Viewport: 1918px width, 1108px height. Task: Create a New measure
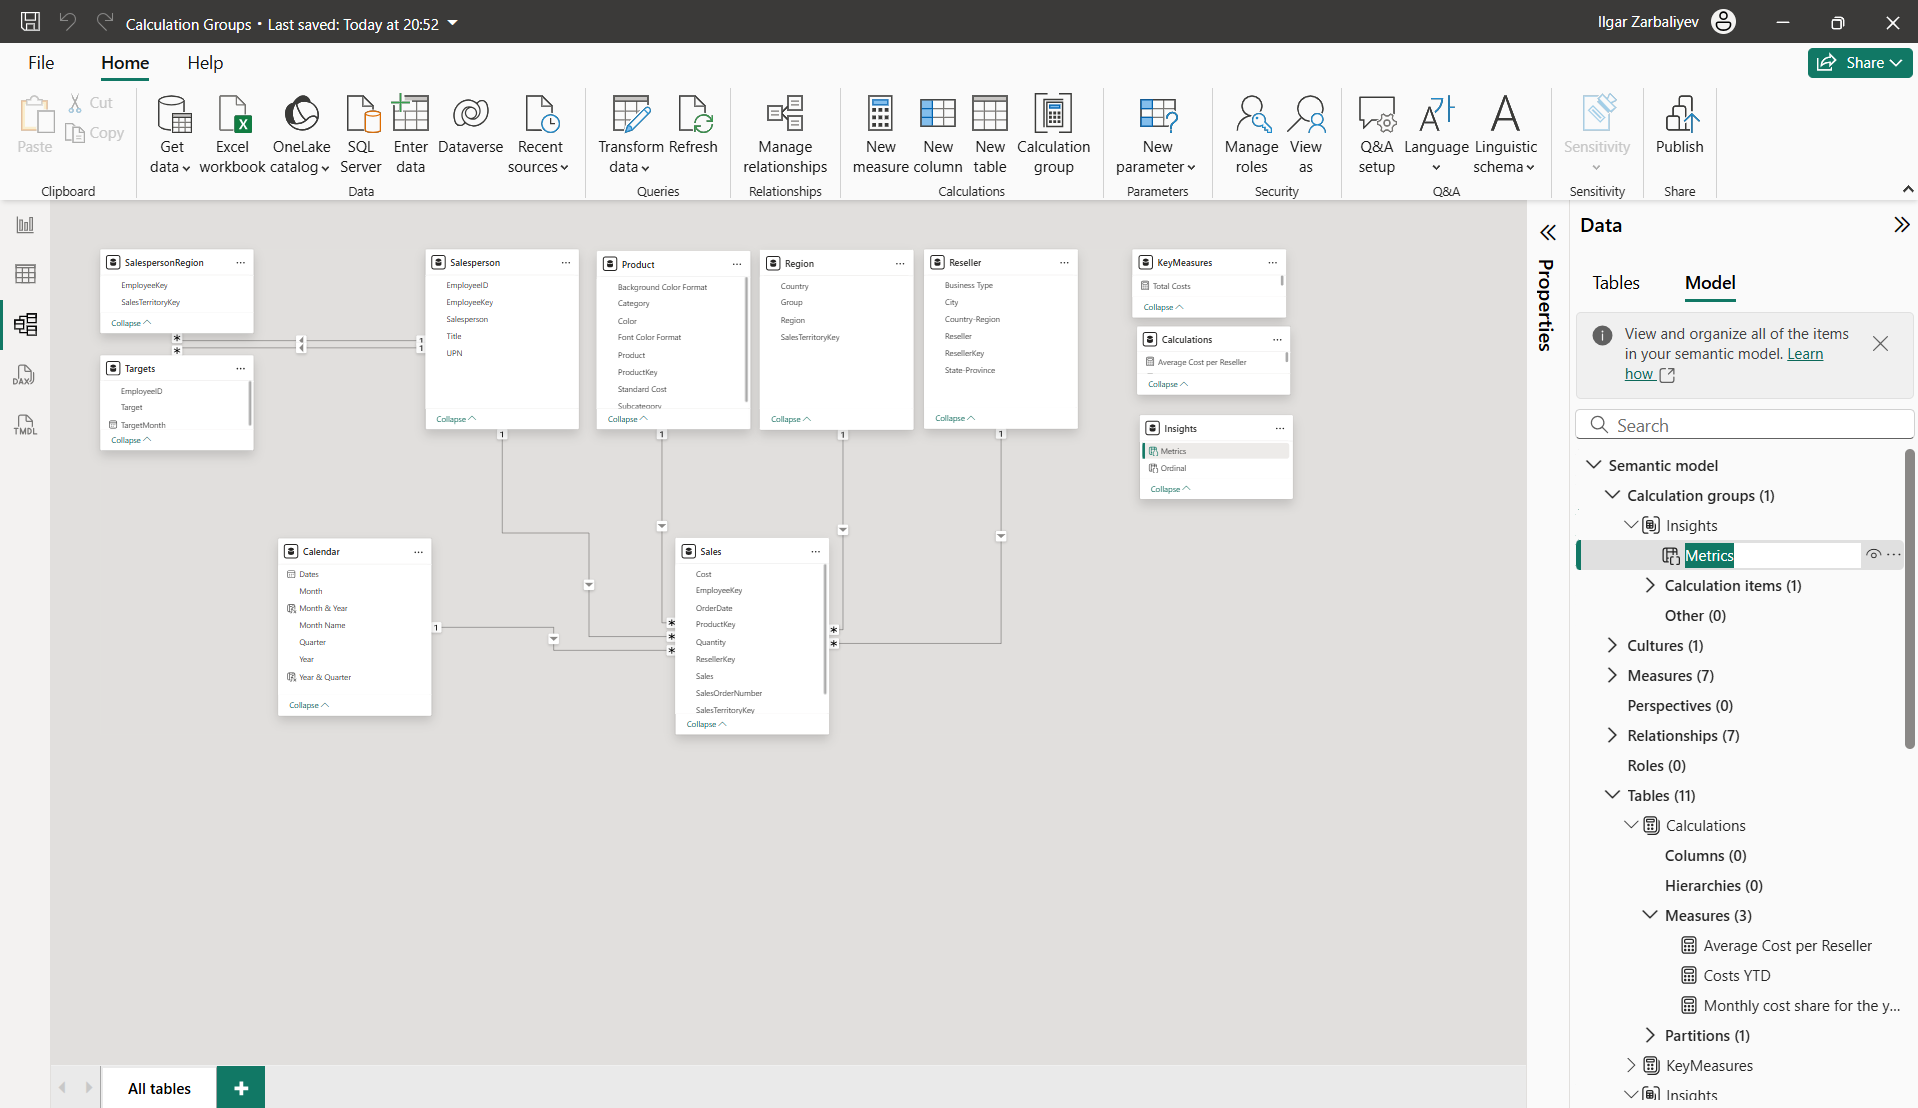[880, 135]
